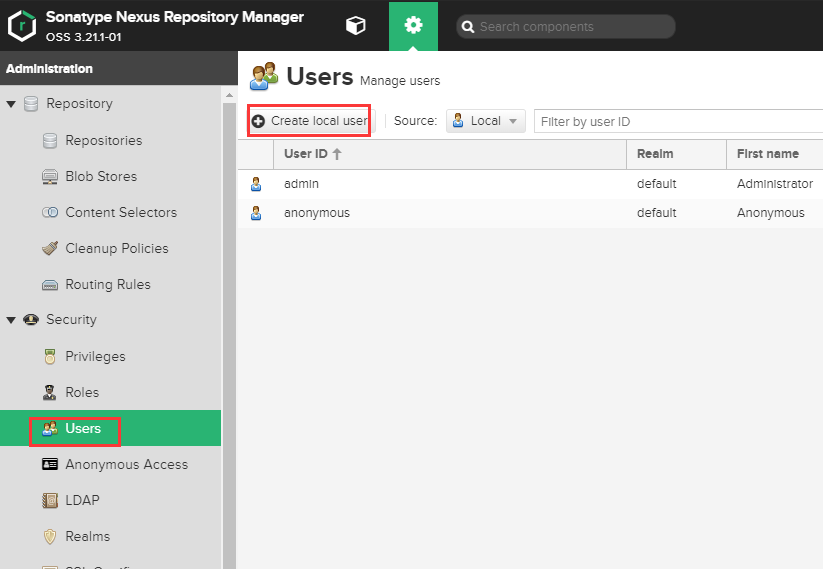Click the admin row default realm cell
The width and height of the screenshot is (823, 569).
click(x=656, y=184)
